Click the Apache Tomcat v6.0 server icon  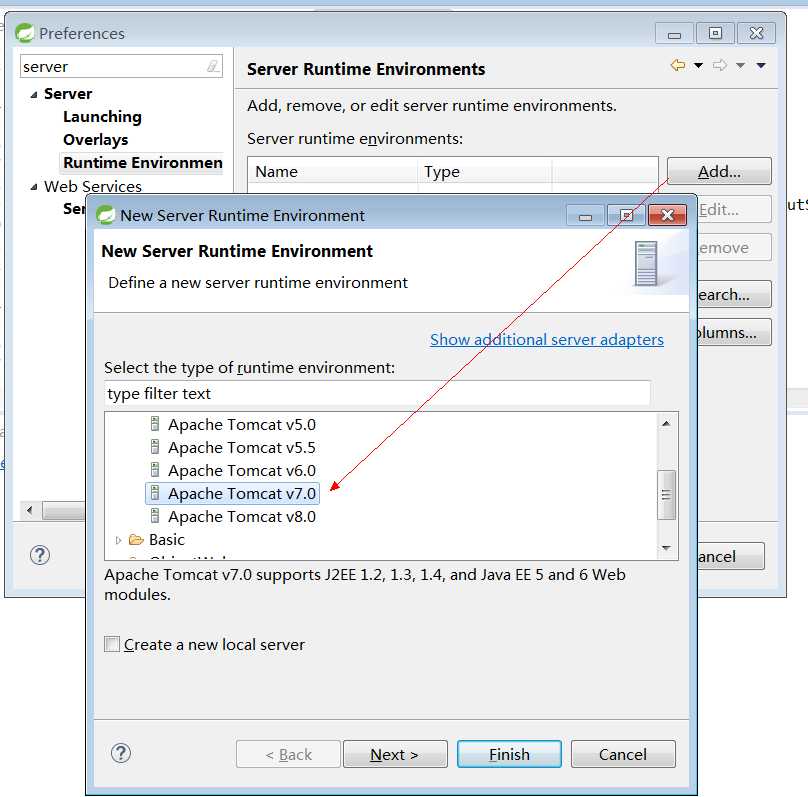coord(155,469)
